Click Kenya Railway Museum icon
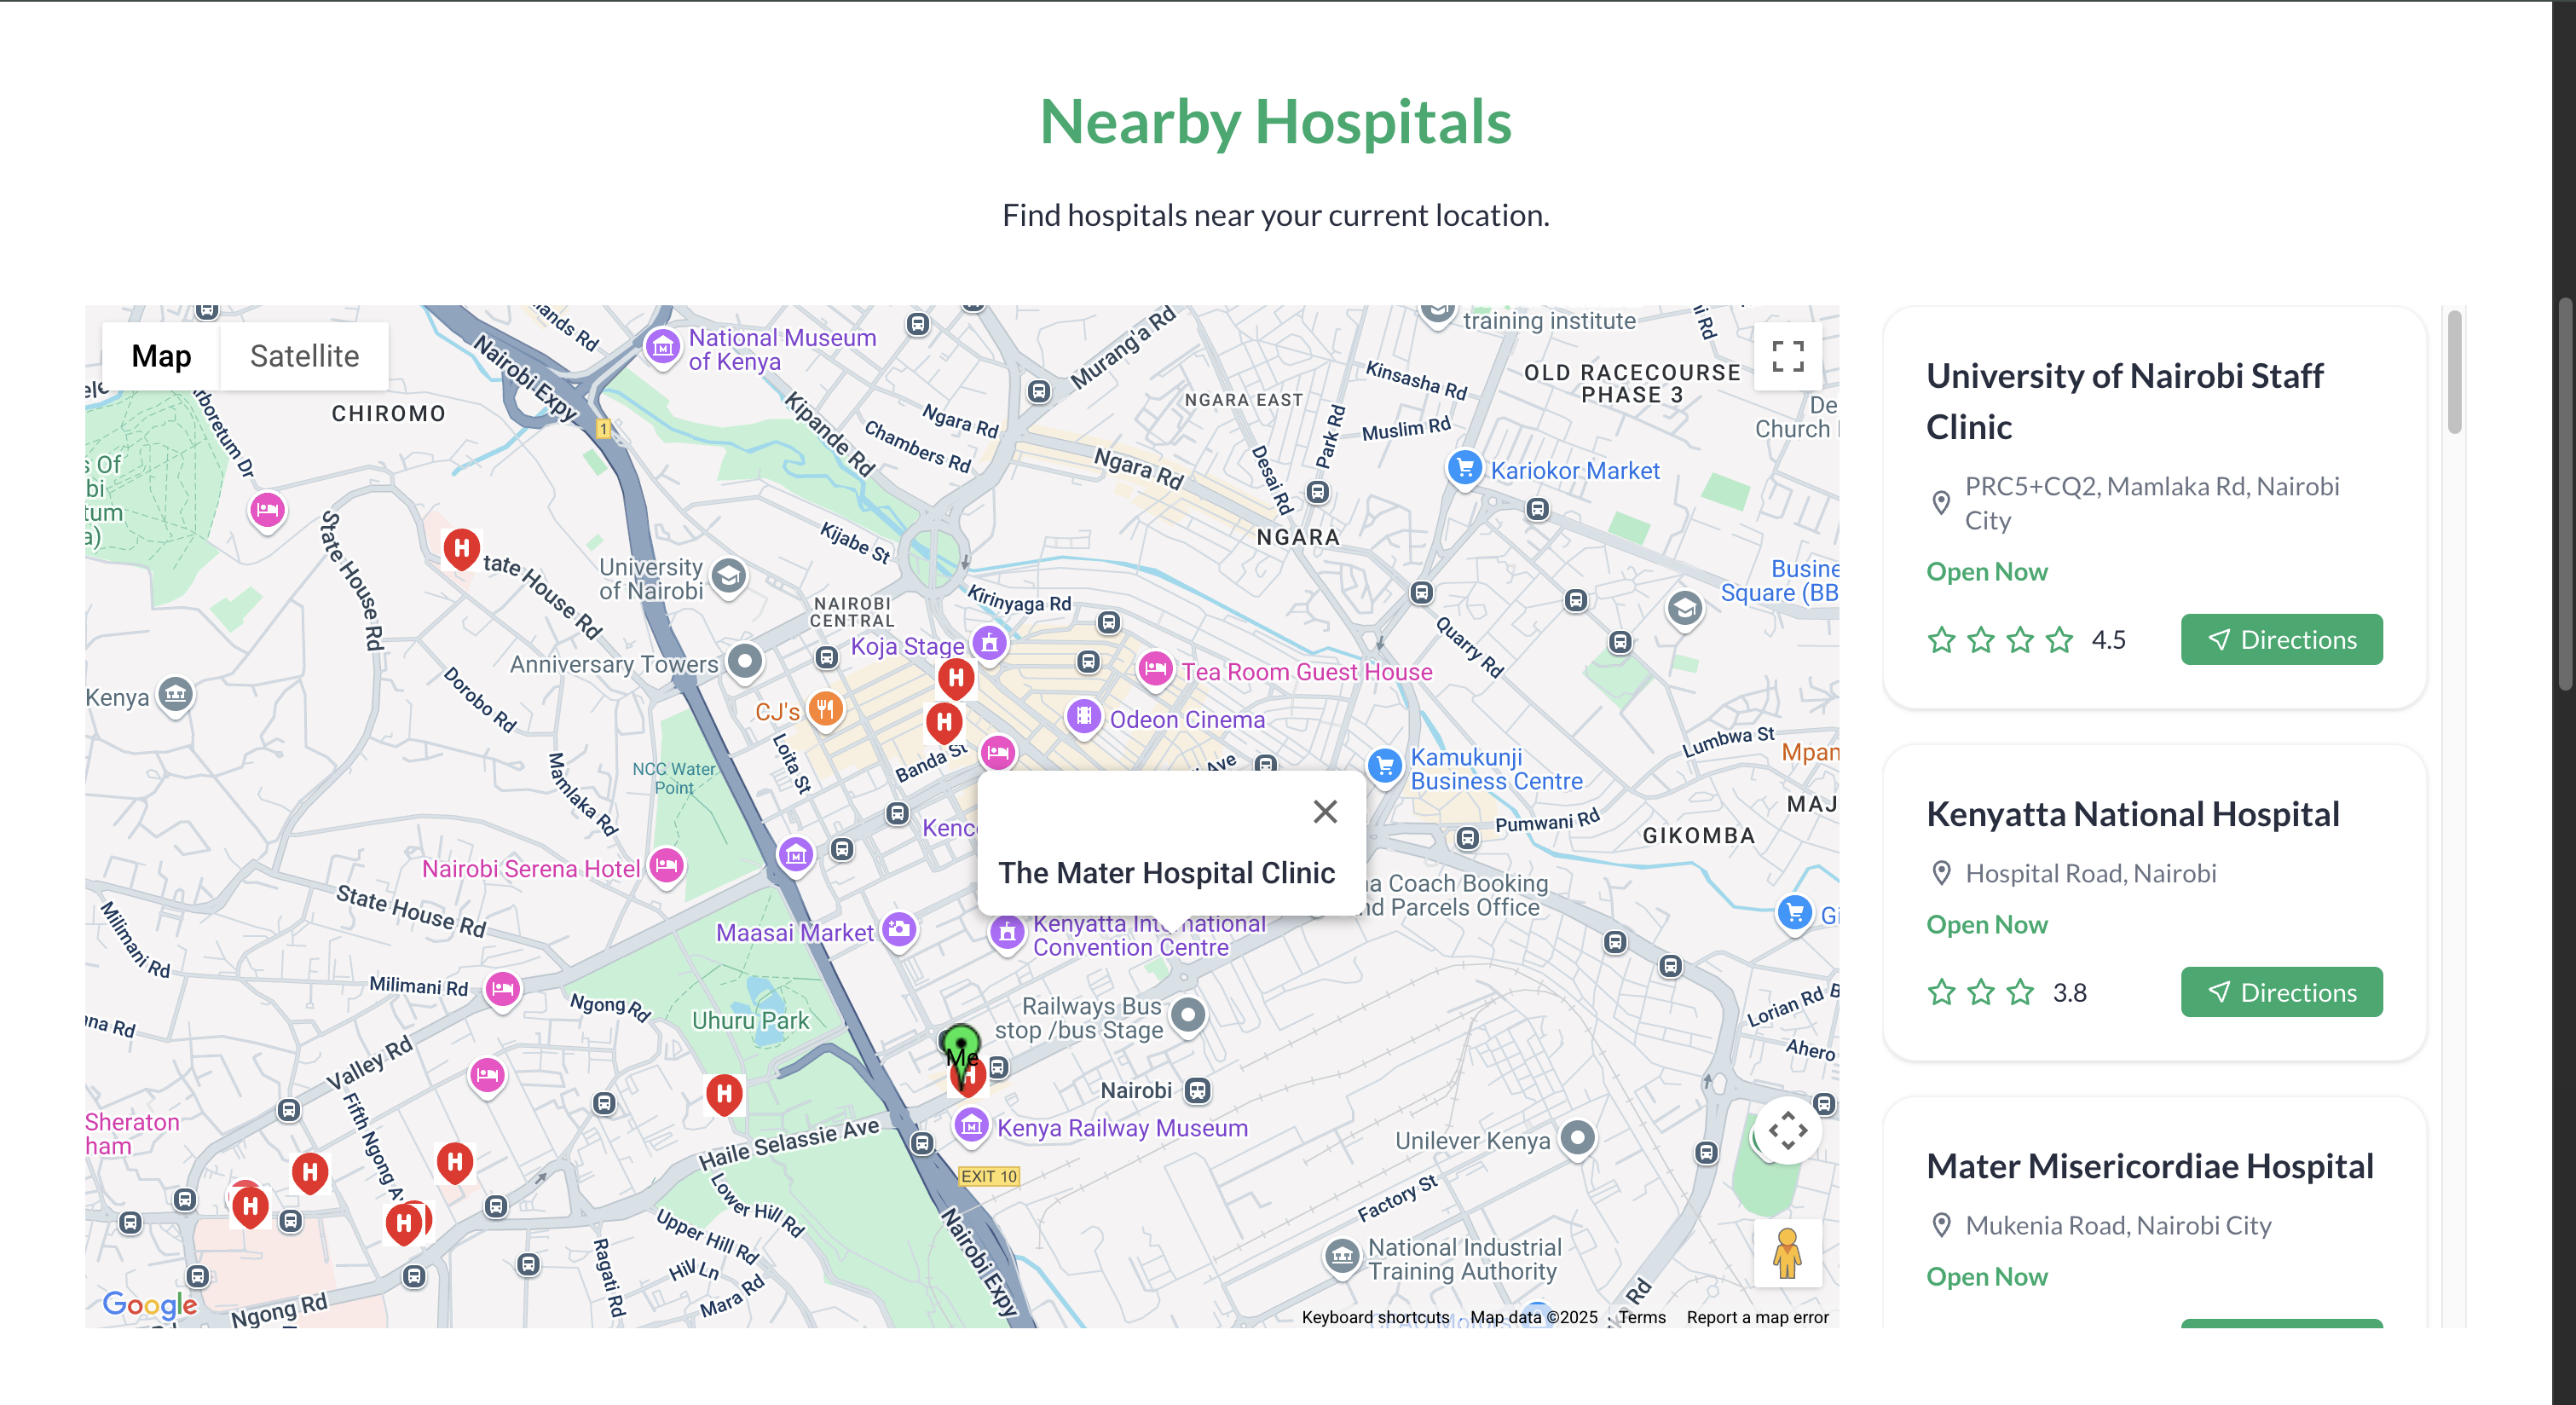Screen dimensions: 2576x1405 [x=971, y=1127]
